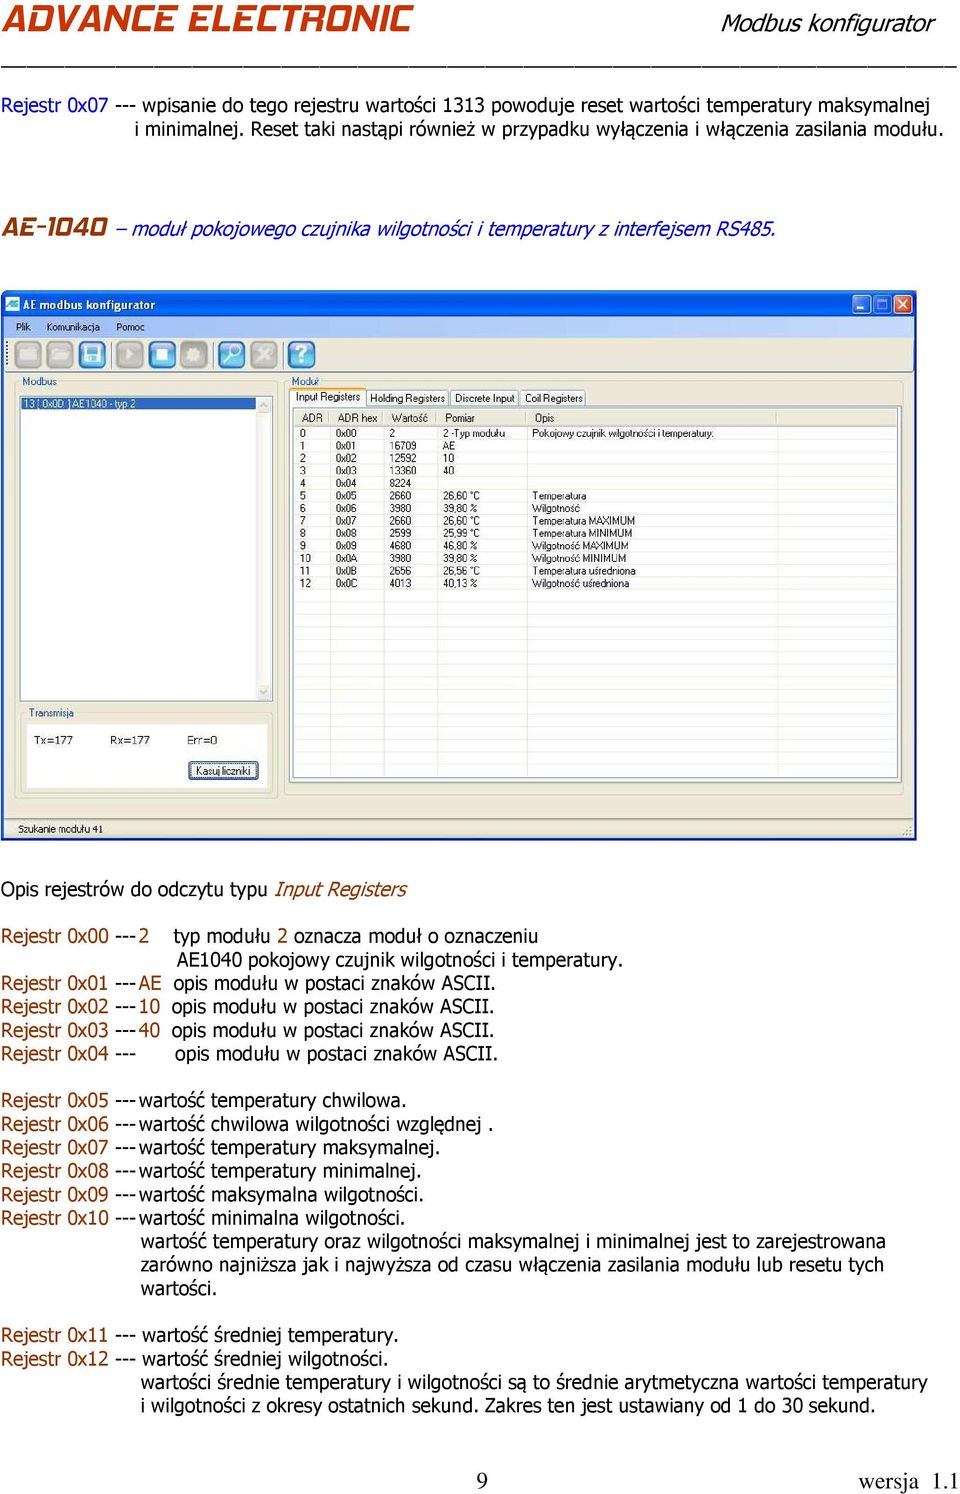Open the Plik menu
The width and height of the screenshot is (960, 1494).
click(x=23, y=327)
